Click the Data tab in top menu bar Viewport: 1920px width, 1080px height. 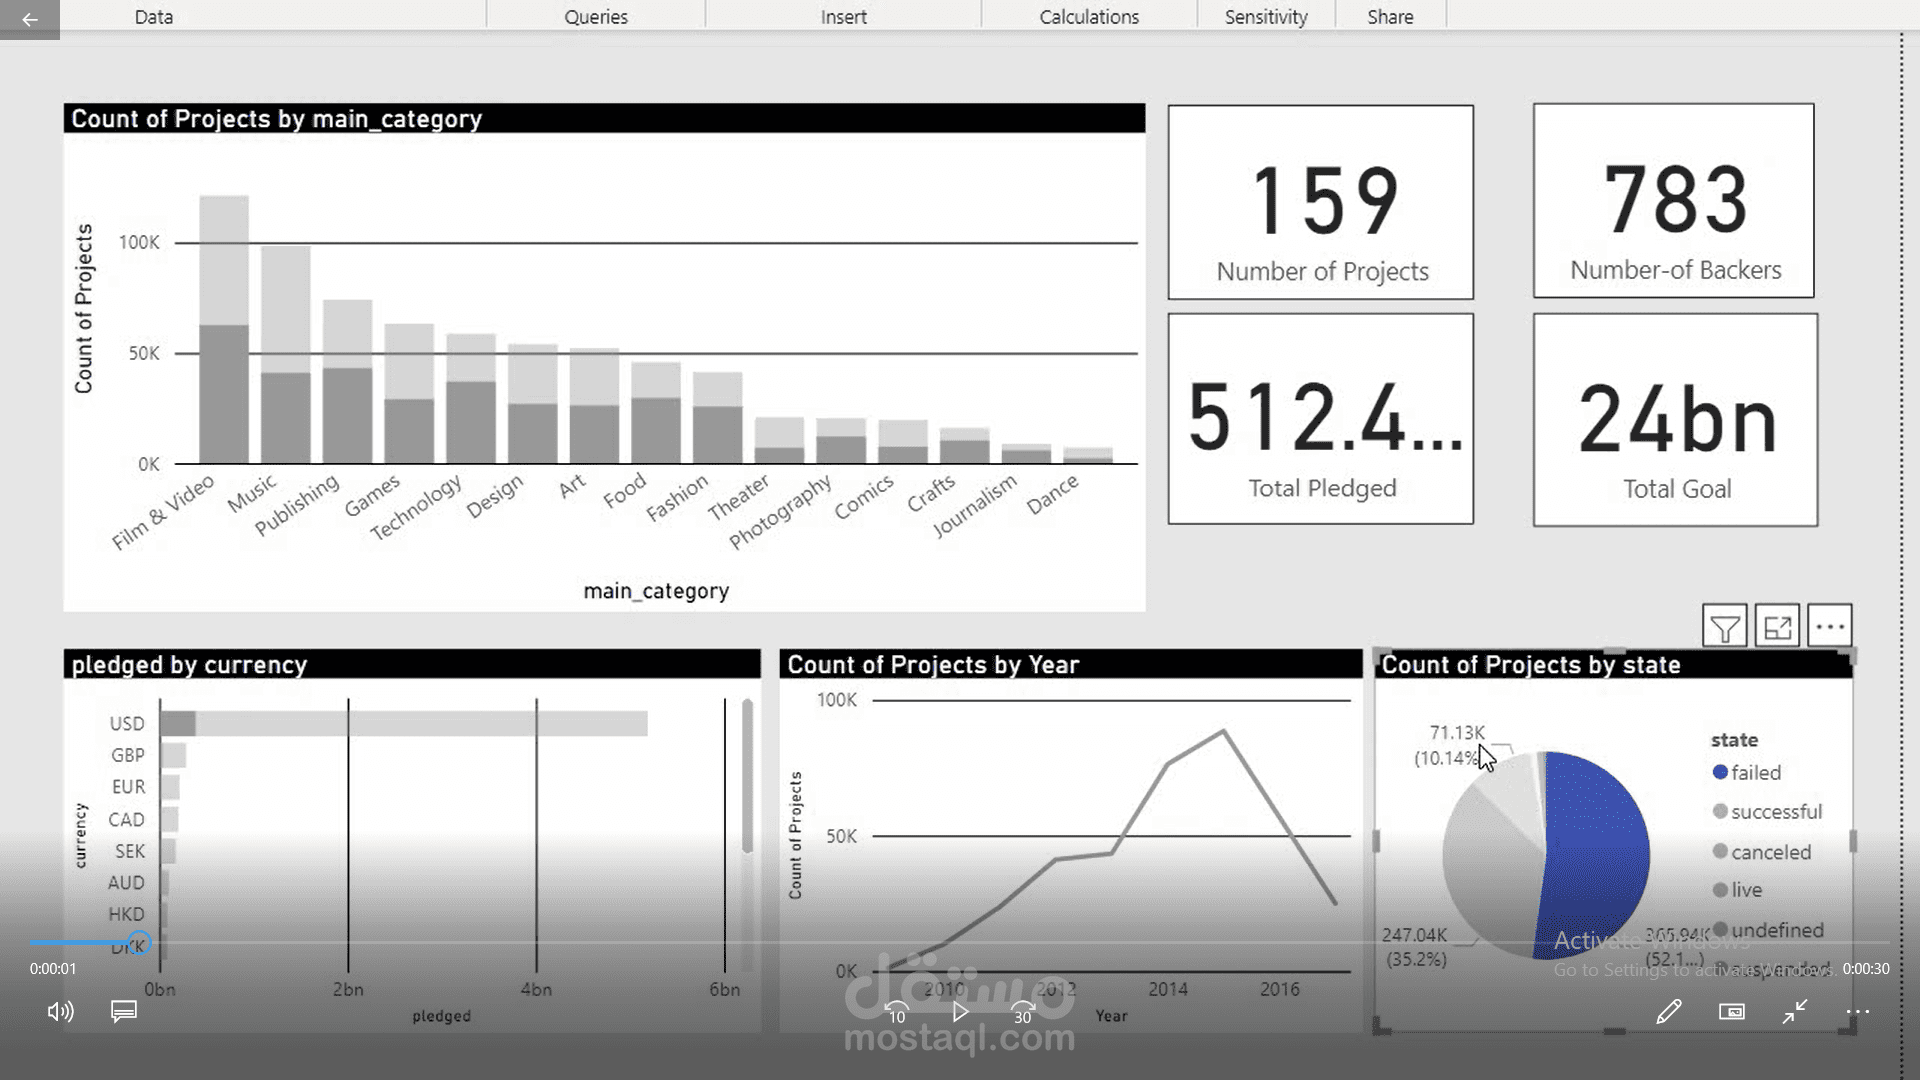[152, 16]
